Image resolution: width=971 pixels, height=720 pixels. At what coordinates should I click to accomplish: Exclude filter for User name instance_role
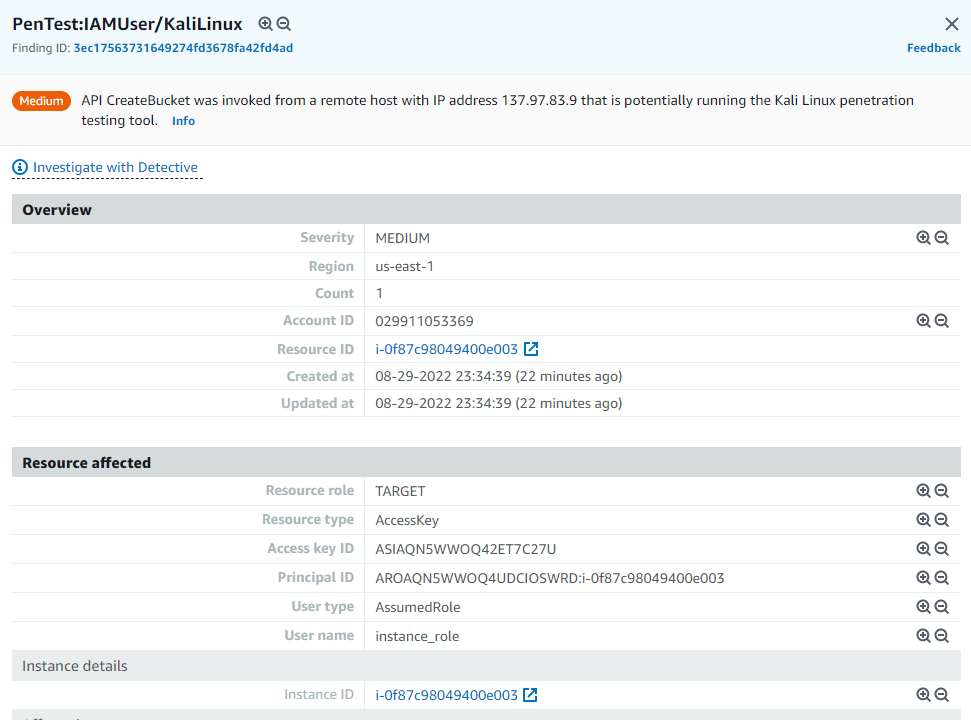[x=942, y=636]
